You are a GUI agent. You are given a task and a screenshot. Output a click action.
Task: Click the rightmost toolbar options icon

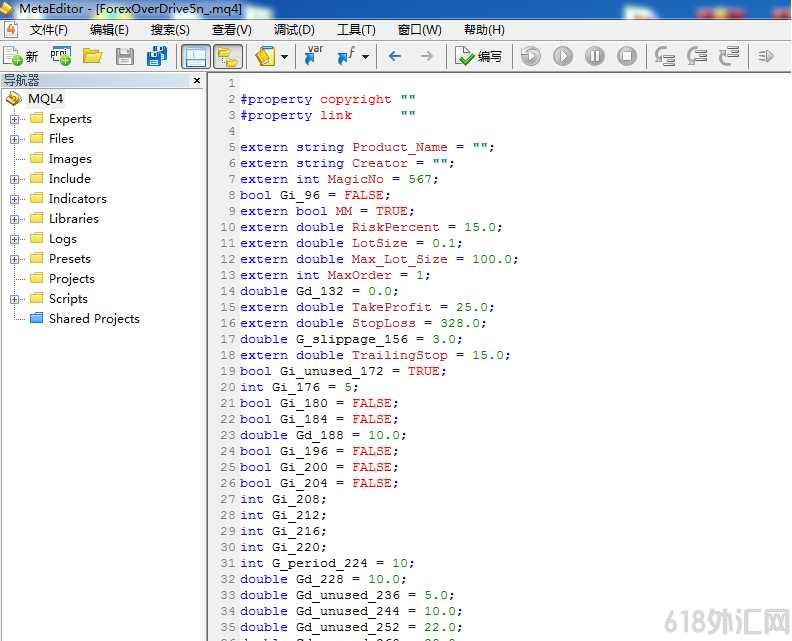click(766, 56)
